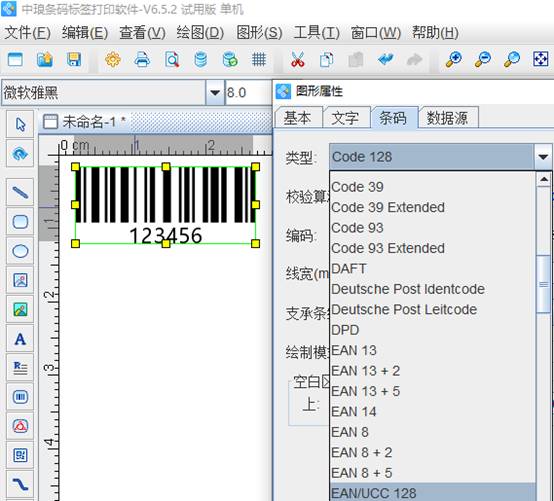Choose EAN 13 + 2 option
The height and width of the screenshot is (501, 554).
pyautogui.click(x=433, y=371)
